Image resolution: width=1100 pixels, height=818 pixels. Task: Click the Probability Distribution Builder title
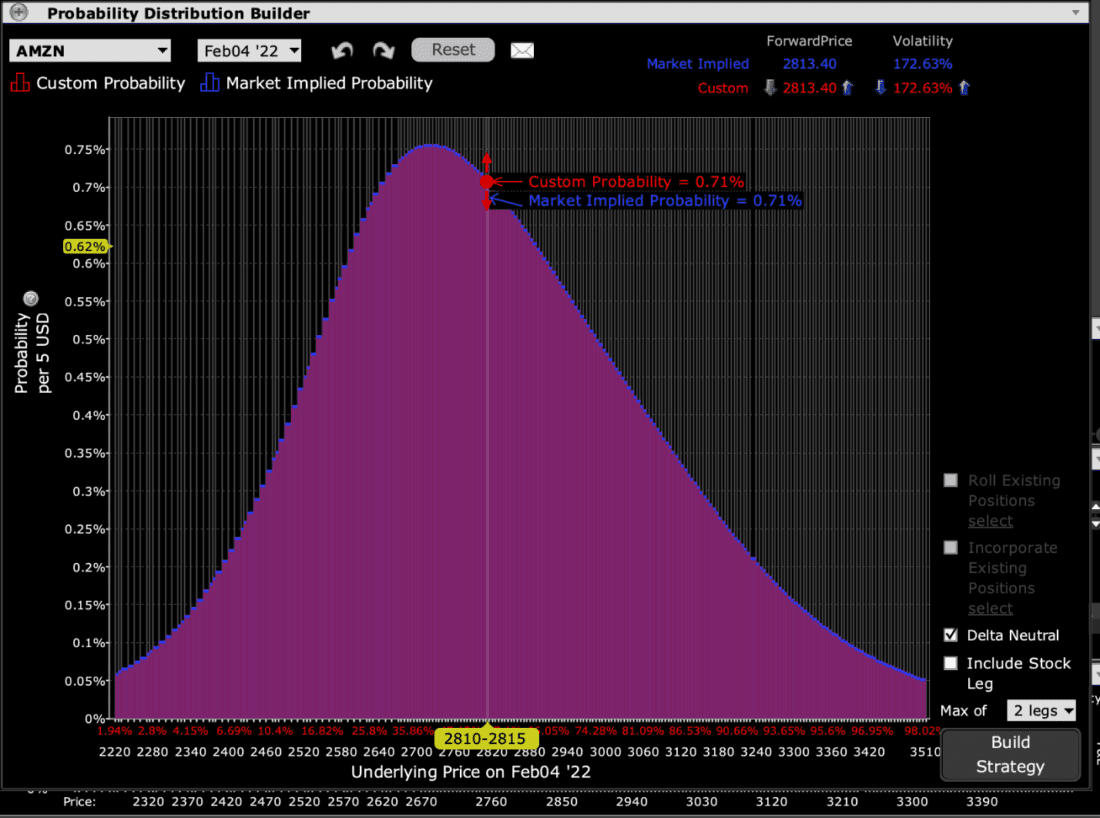[x=178, y=13]
